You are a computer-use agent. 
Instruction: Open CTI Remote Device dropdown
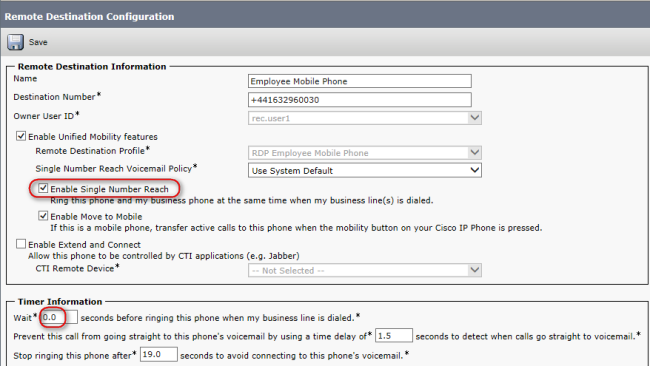pos(365,270)
